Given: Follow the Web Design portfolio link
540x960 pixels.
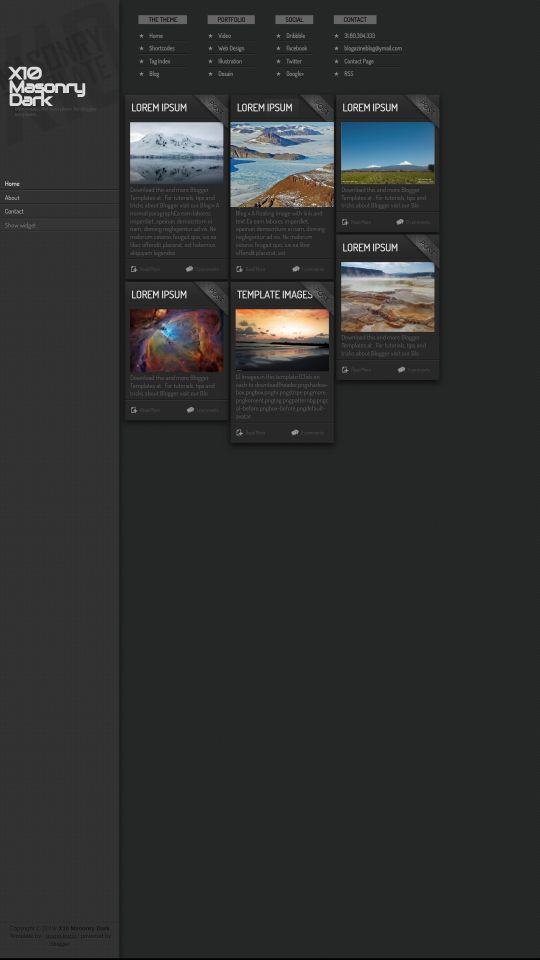Looking at the screenshot, I should [231, 48].
